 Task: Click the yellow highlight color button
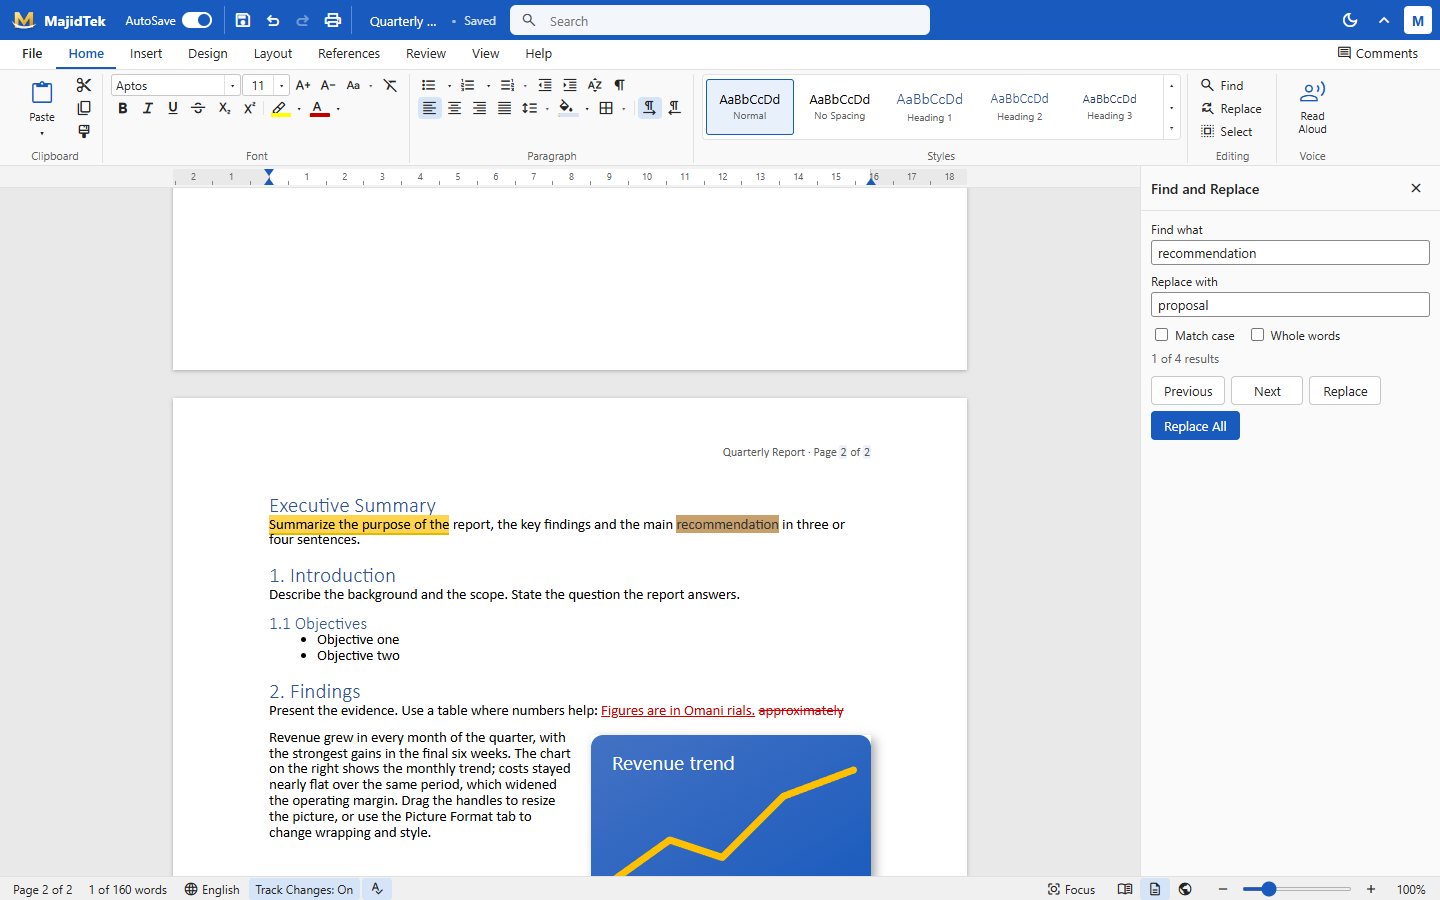click(x=280, y=108)
